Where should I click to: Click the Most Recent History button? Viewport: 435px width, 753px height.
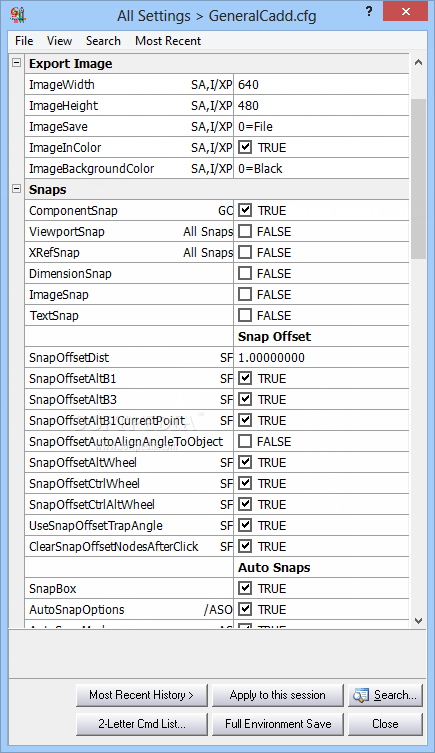point(142,695)
